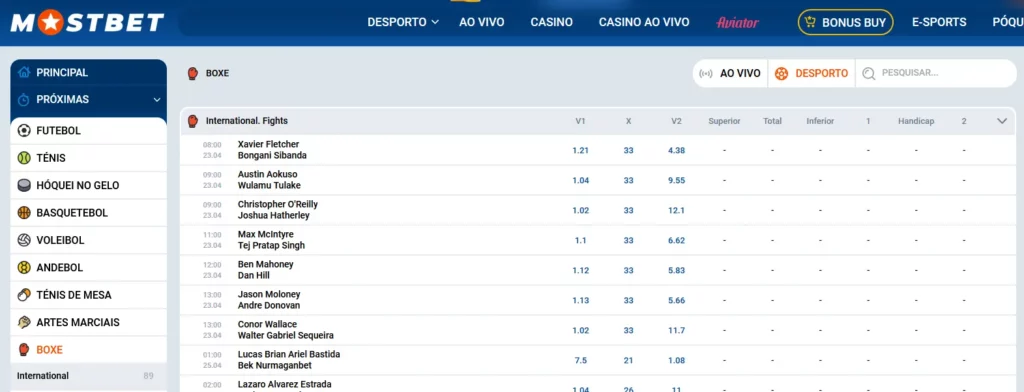The image size is (1024, 392).
Task: Click boxing glove icon beside International. Fights
Action: coord(193,121)
